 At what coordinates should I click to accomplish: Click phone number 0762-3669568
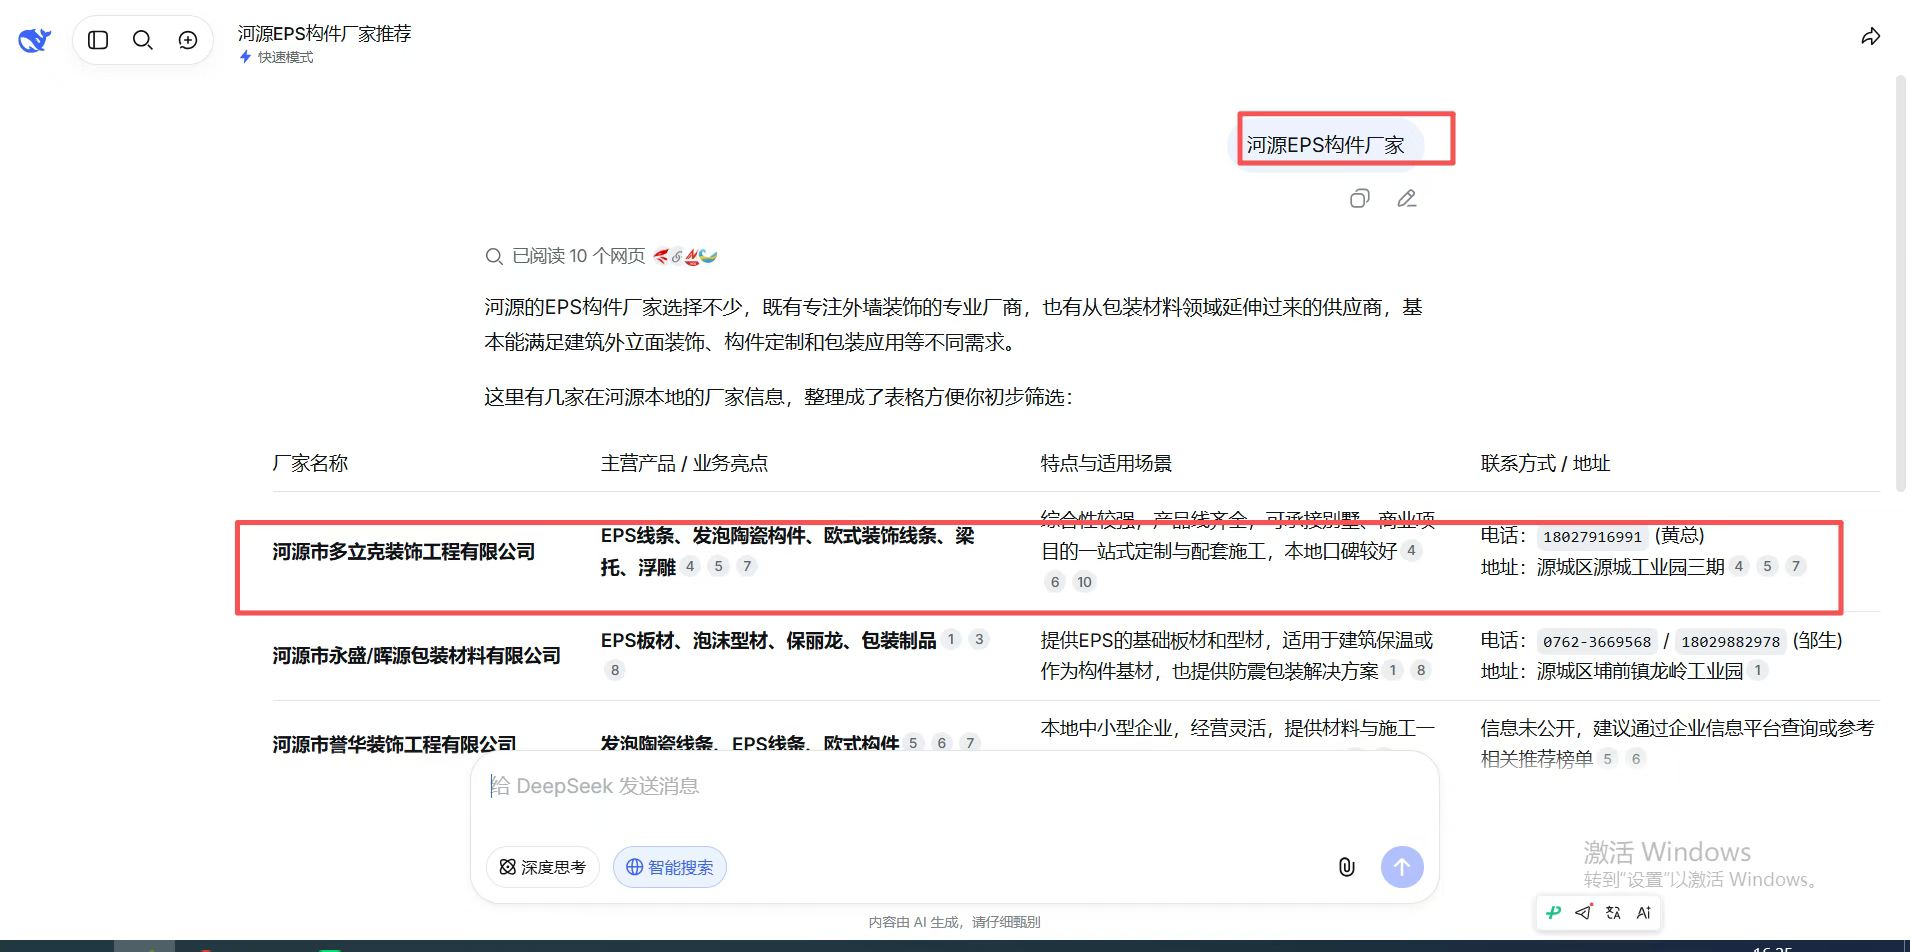tap(1597, 642)
